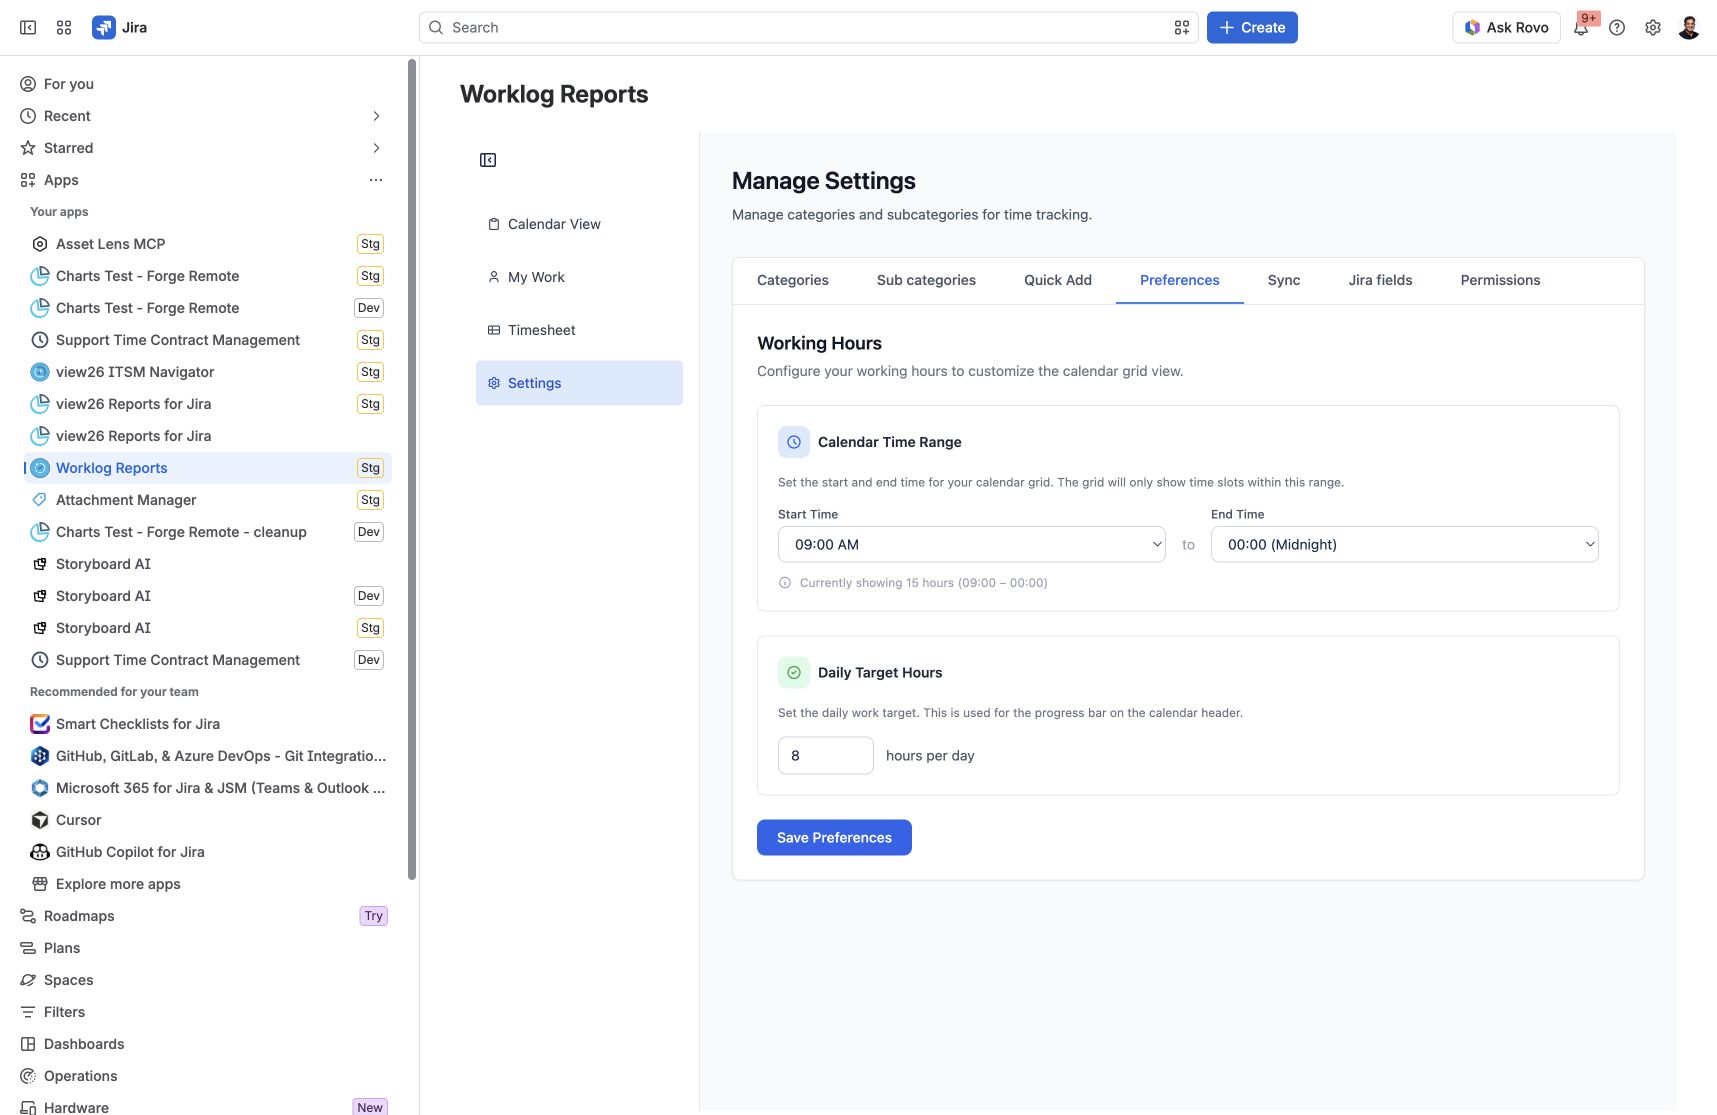The width and height of the screenshot is (1717, 1115).
Task: Open the Permissions tab
Action: [1500, 280]
